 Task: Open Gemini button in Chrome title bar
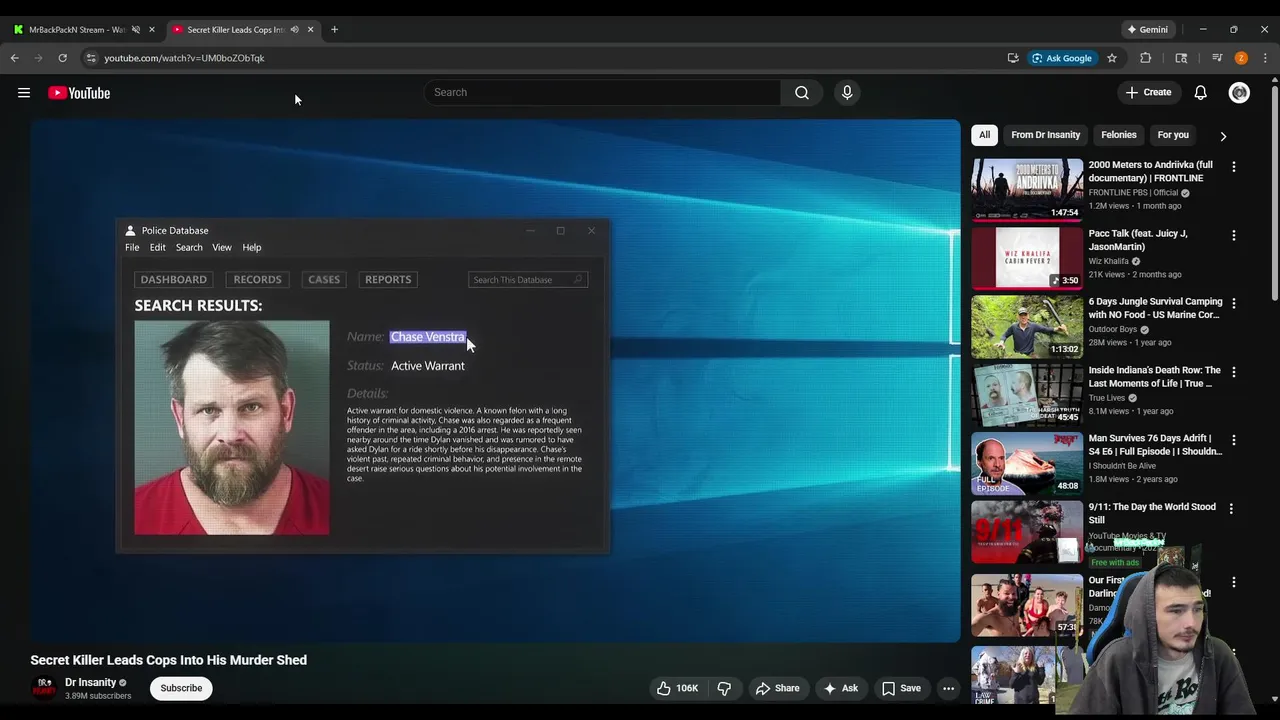[x=1146, y=30]
